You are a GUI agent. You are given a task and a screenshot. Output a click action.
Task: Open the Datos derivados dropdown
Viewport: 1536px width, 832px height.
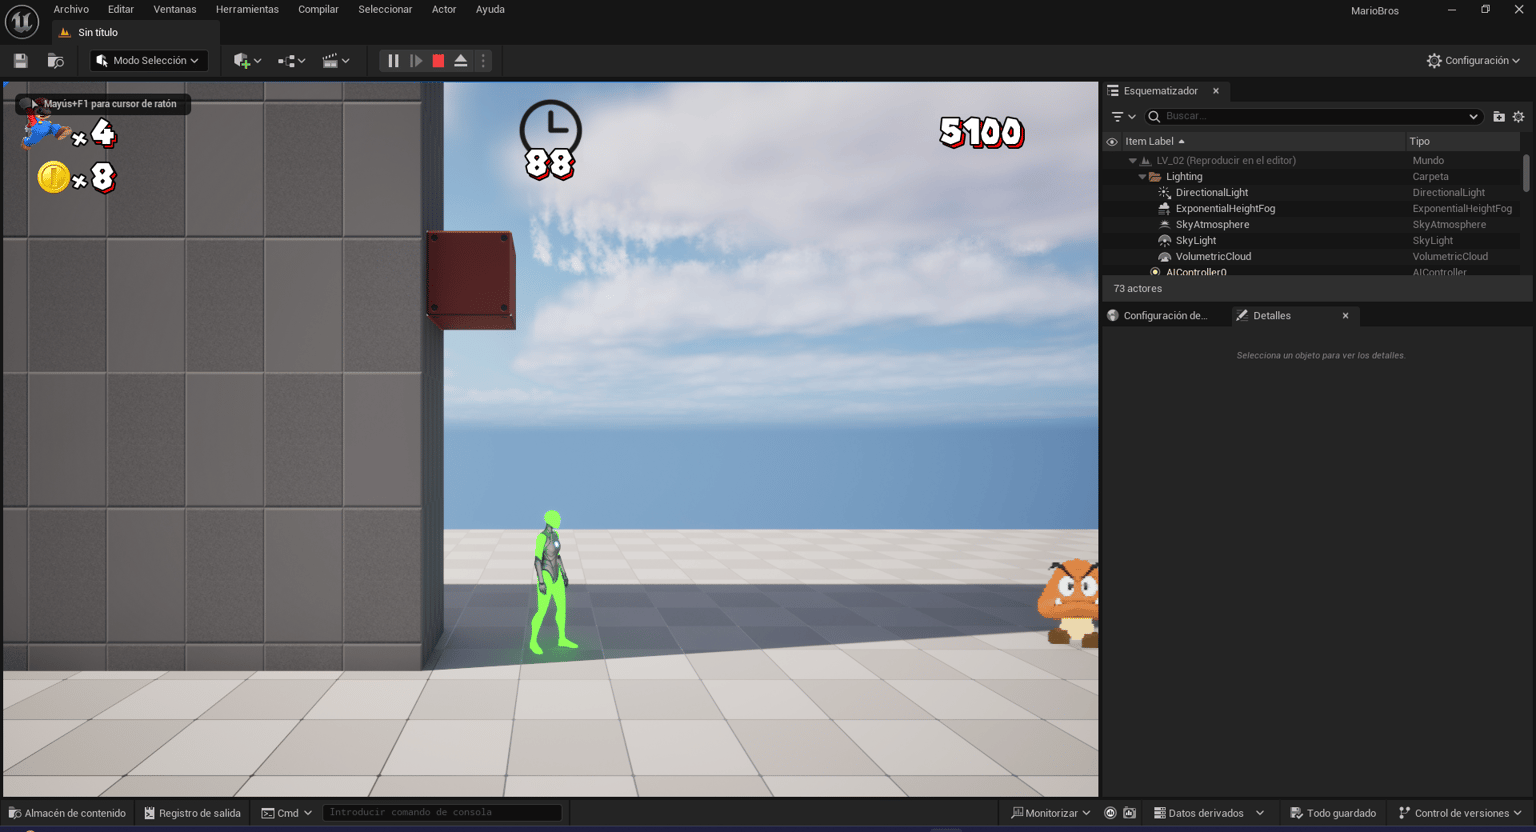click(x=1209, y=813)
